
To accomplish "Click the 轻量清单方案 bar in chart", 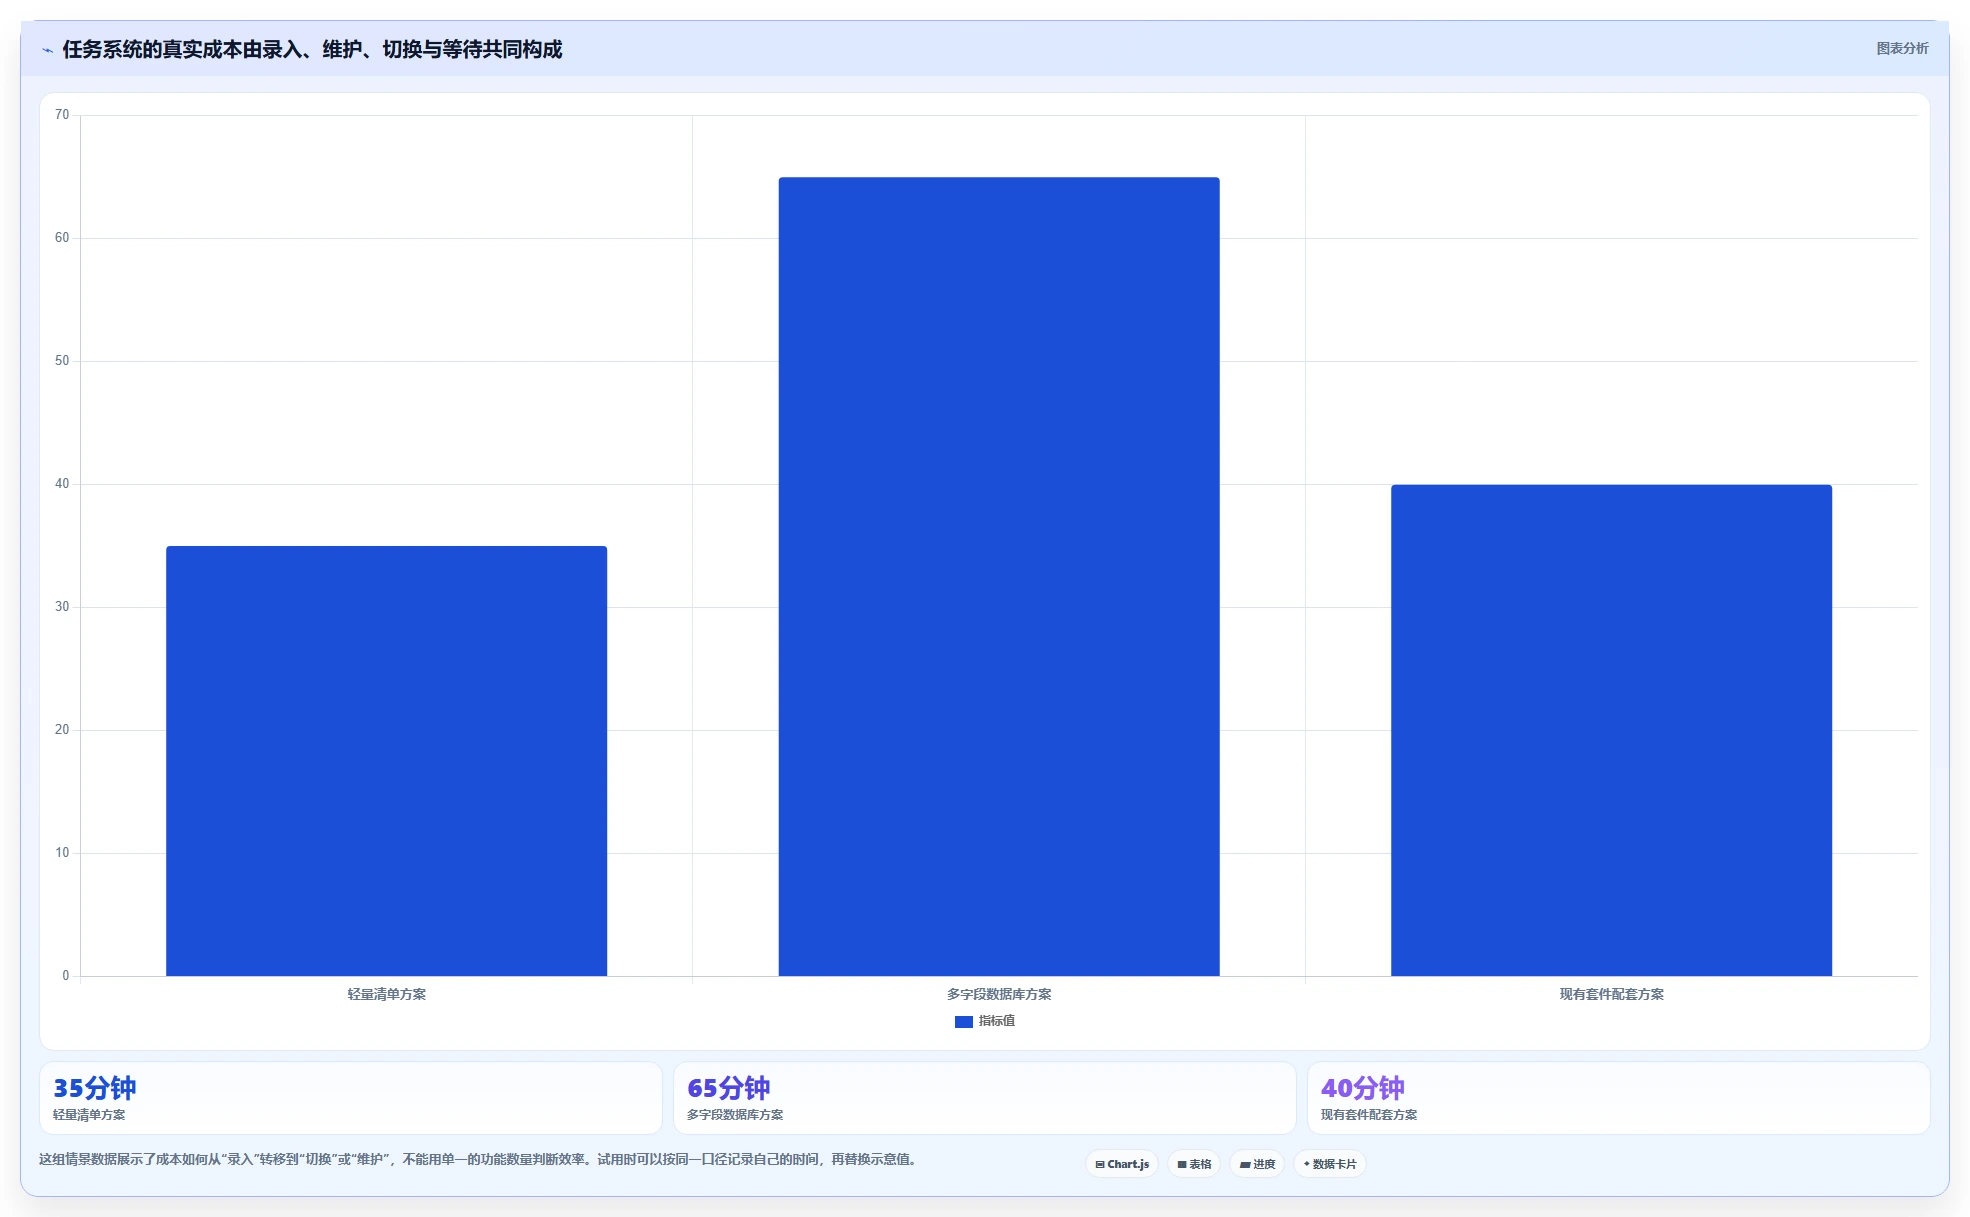I will 386,761.
